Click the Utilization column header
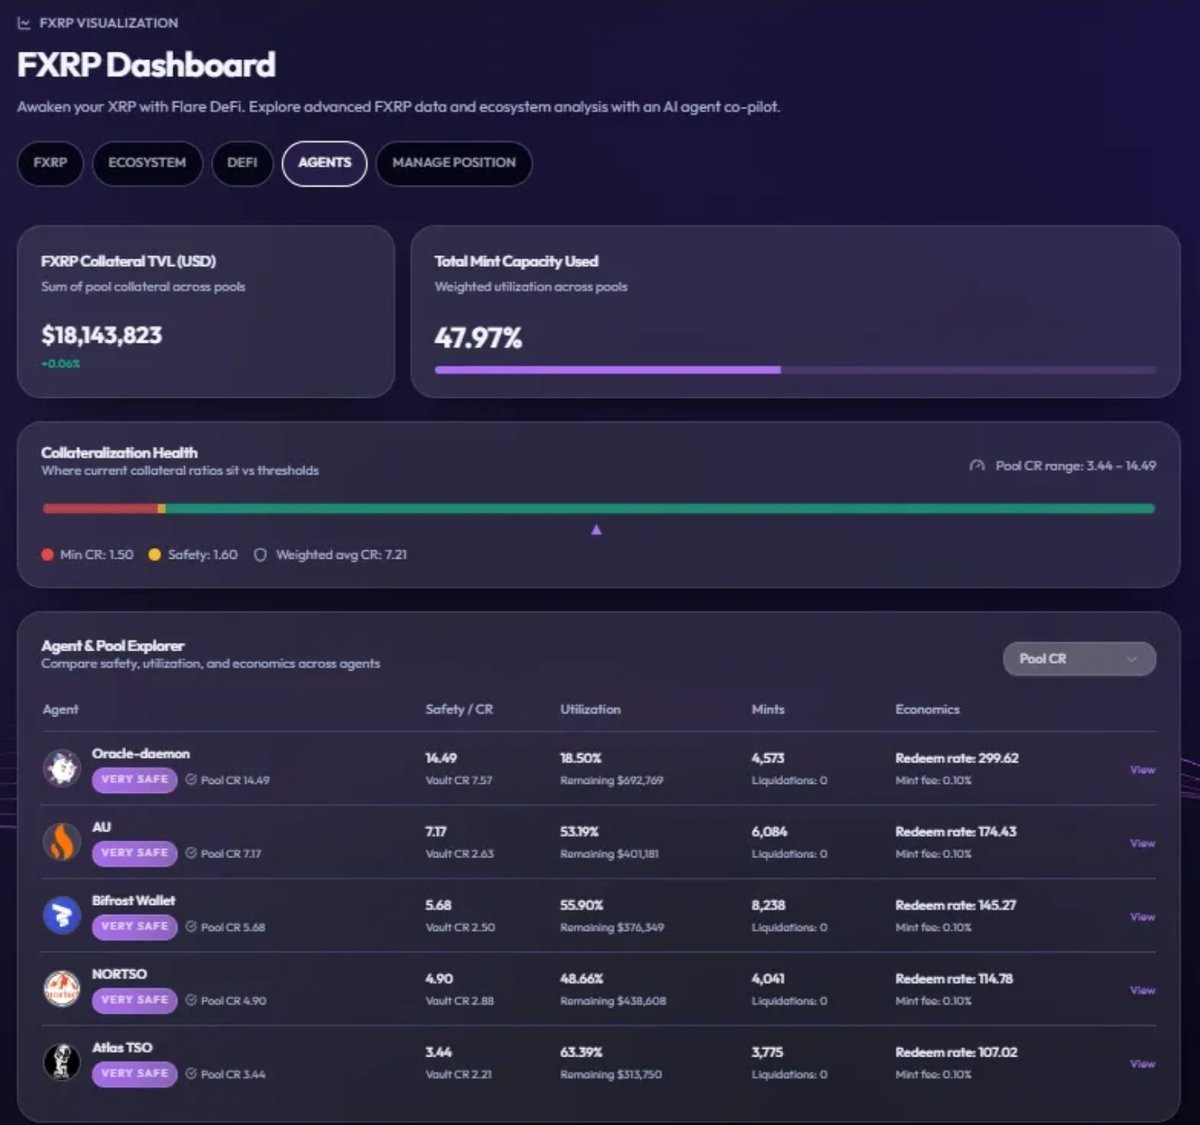 point(590,710)
